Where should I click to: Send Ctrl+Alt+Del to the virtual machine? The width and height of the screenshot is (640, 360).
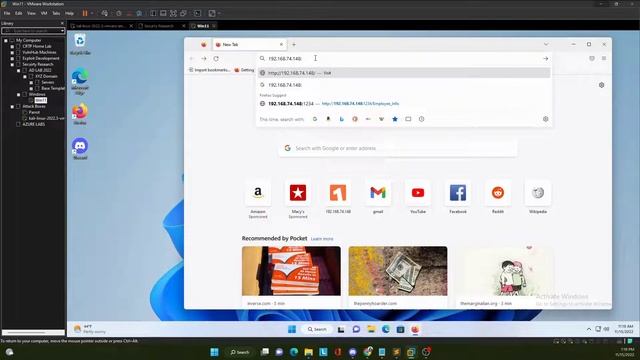[x=105, y=13]
